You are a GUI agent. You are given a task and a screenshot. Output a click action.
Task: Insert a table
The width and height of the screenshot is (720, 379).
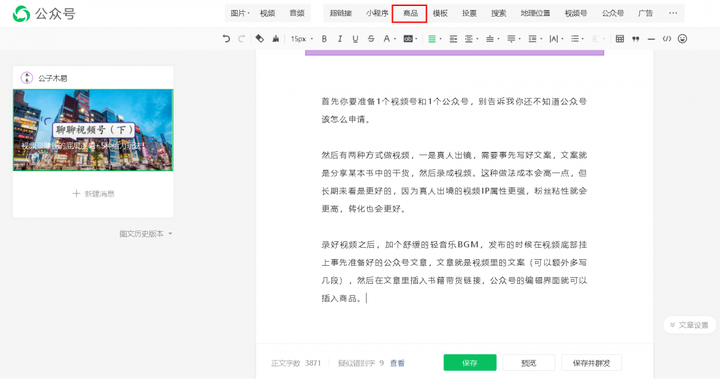point(620,39)
